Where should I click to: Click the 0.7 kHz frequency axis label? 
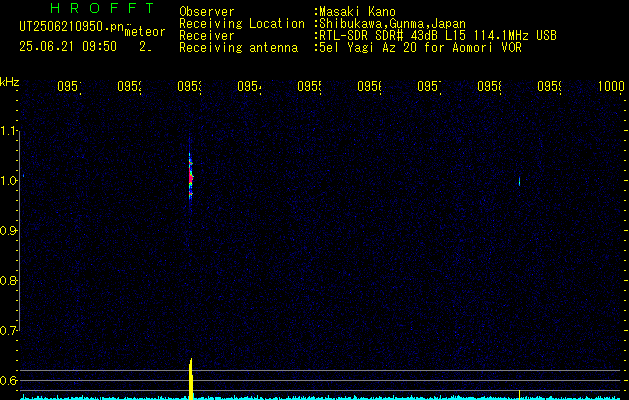[x=10, y=331]
